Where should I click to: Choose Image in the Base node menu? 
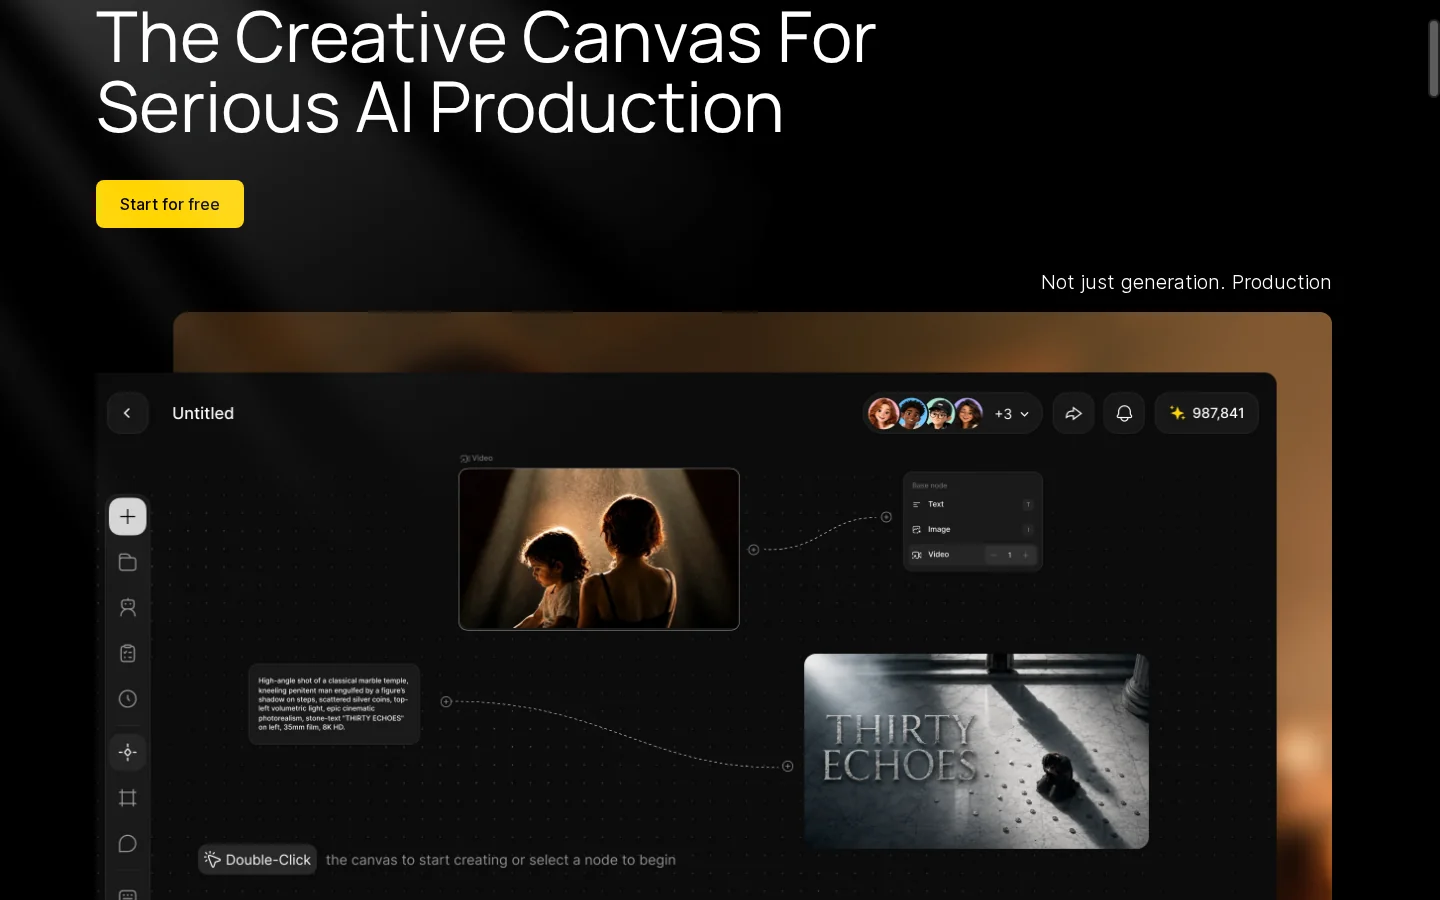pyautogui.click(x=973, y=529)
